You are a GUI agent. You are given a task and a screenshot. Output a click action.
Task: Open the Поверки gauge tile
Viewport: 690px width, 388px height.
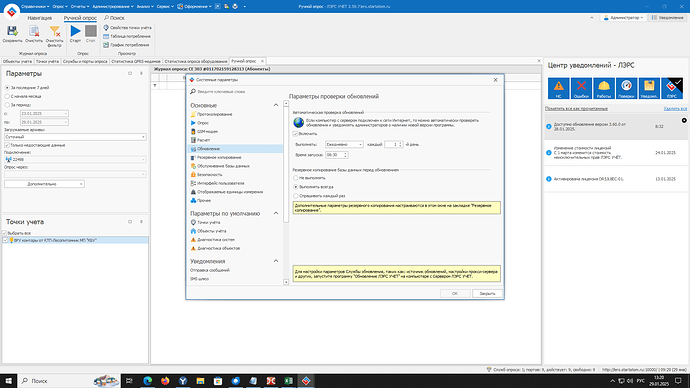pyautogui.click(x=626, y=88)
